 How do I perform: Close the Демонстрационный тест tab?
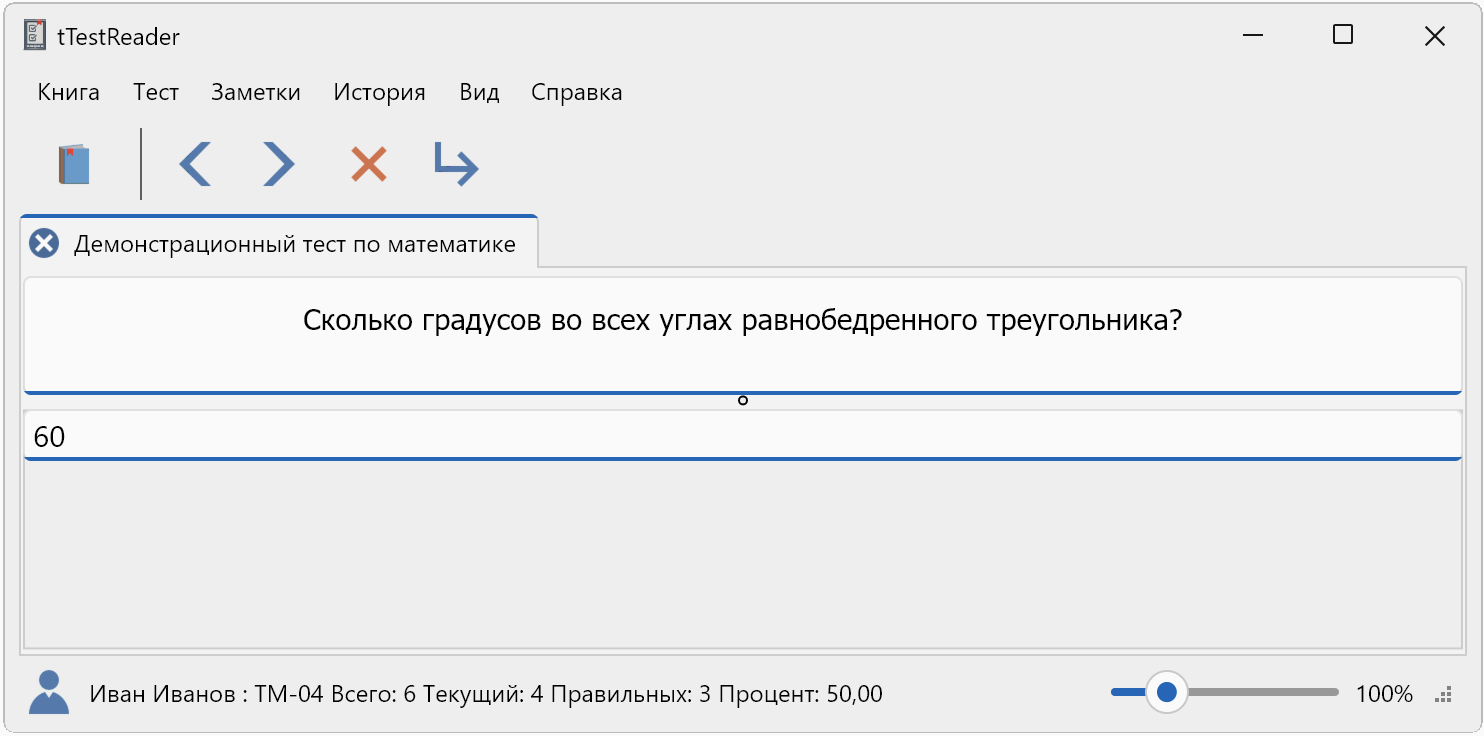pos(44,243)
